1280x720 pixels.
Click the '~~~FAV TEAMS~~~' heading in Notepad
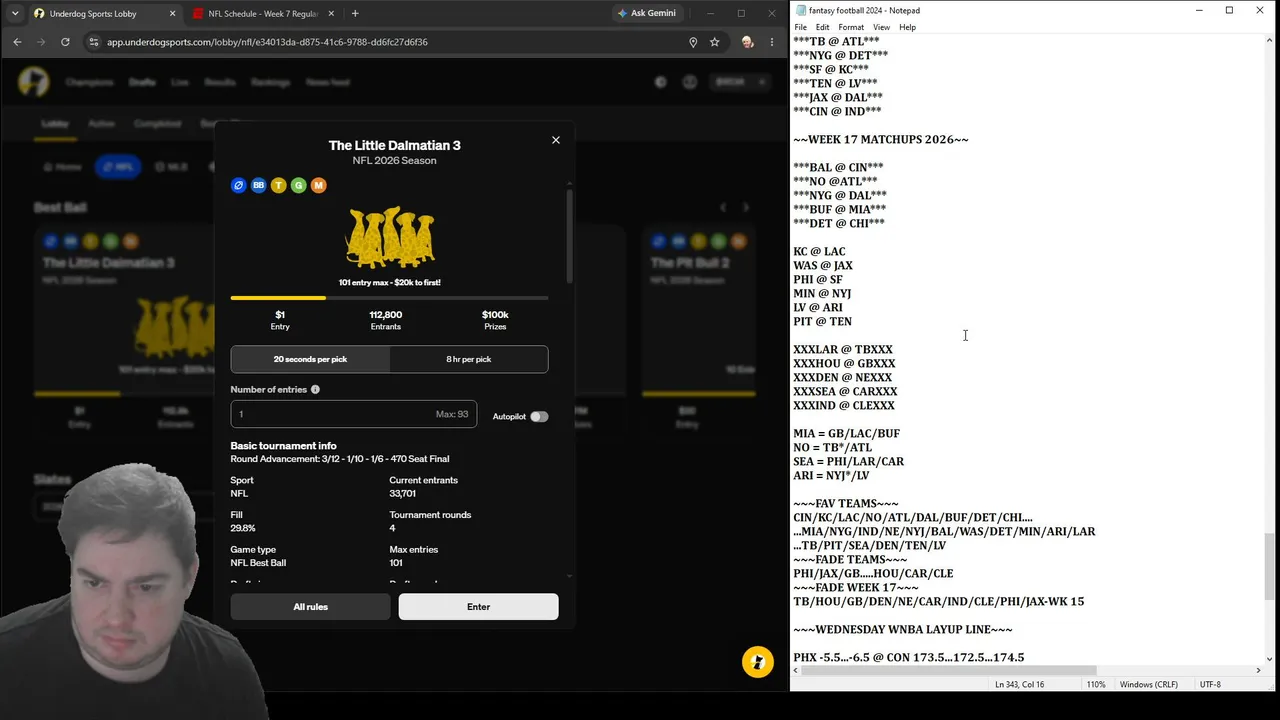tap(846, 504)
